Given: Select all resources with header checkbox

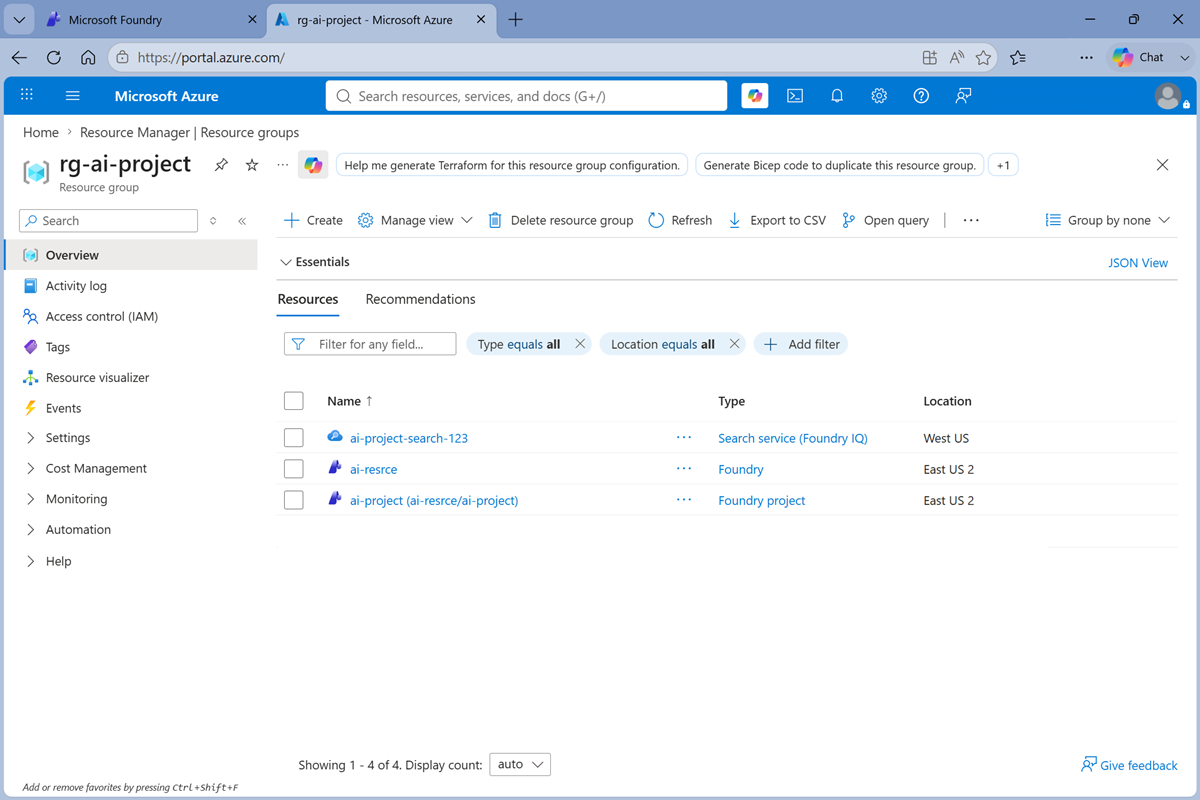Looking at the screenshot, I should [x=294, y=401].
